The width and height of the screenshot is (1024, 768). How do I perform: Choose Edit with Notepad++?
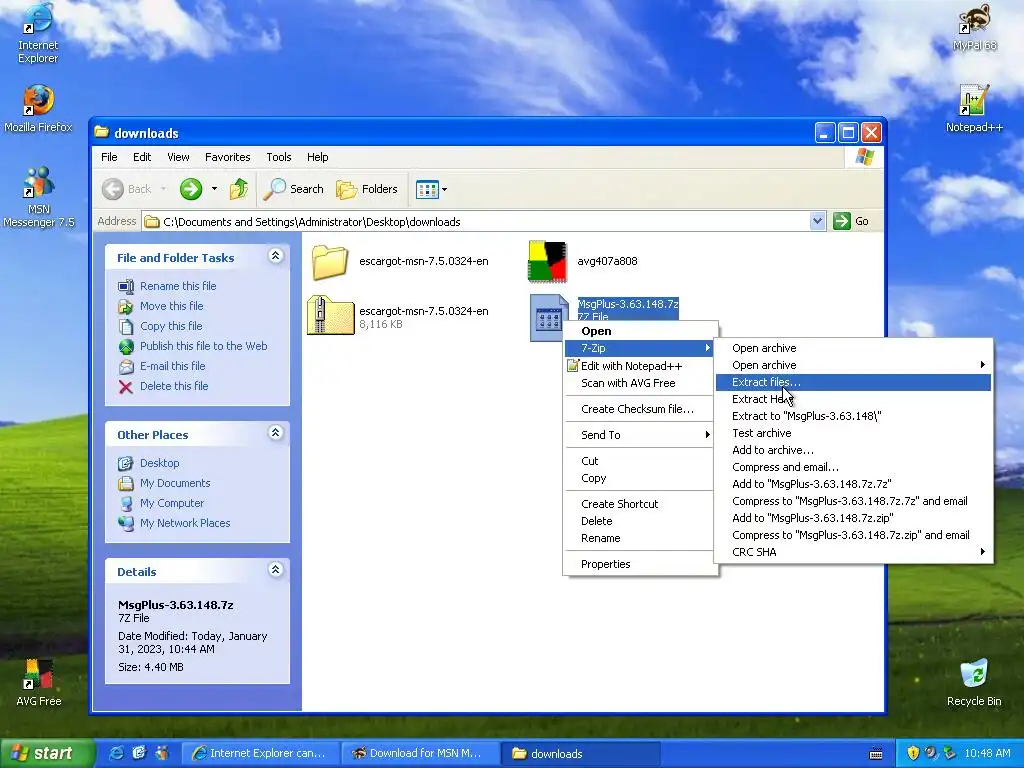(640, 366)
